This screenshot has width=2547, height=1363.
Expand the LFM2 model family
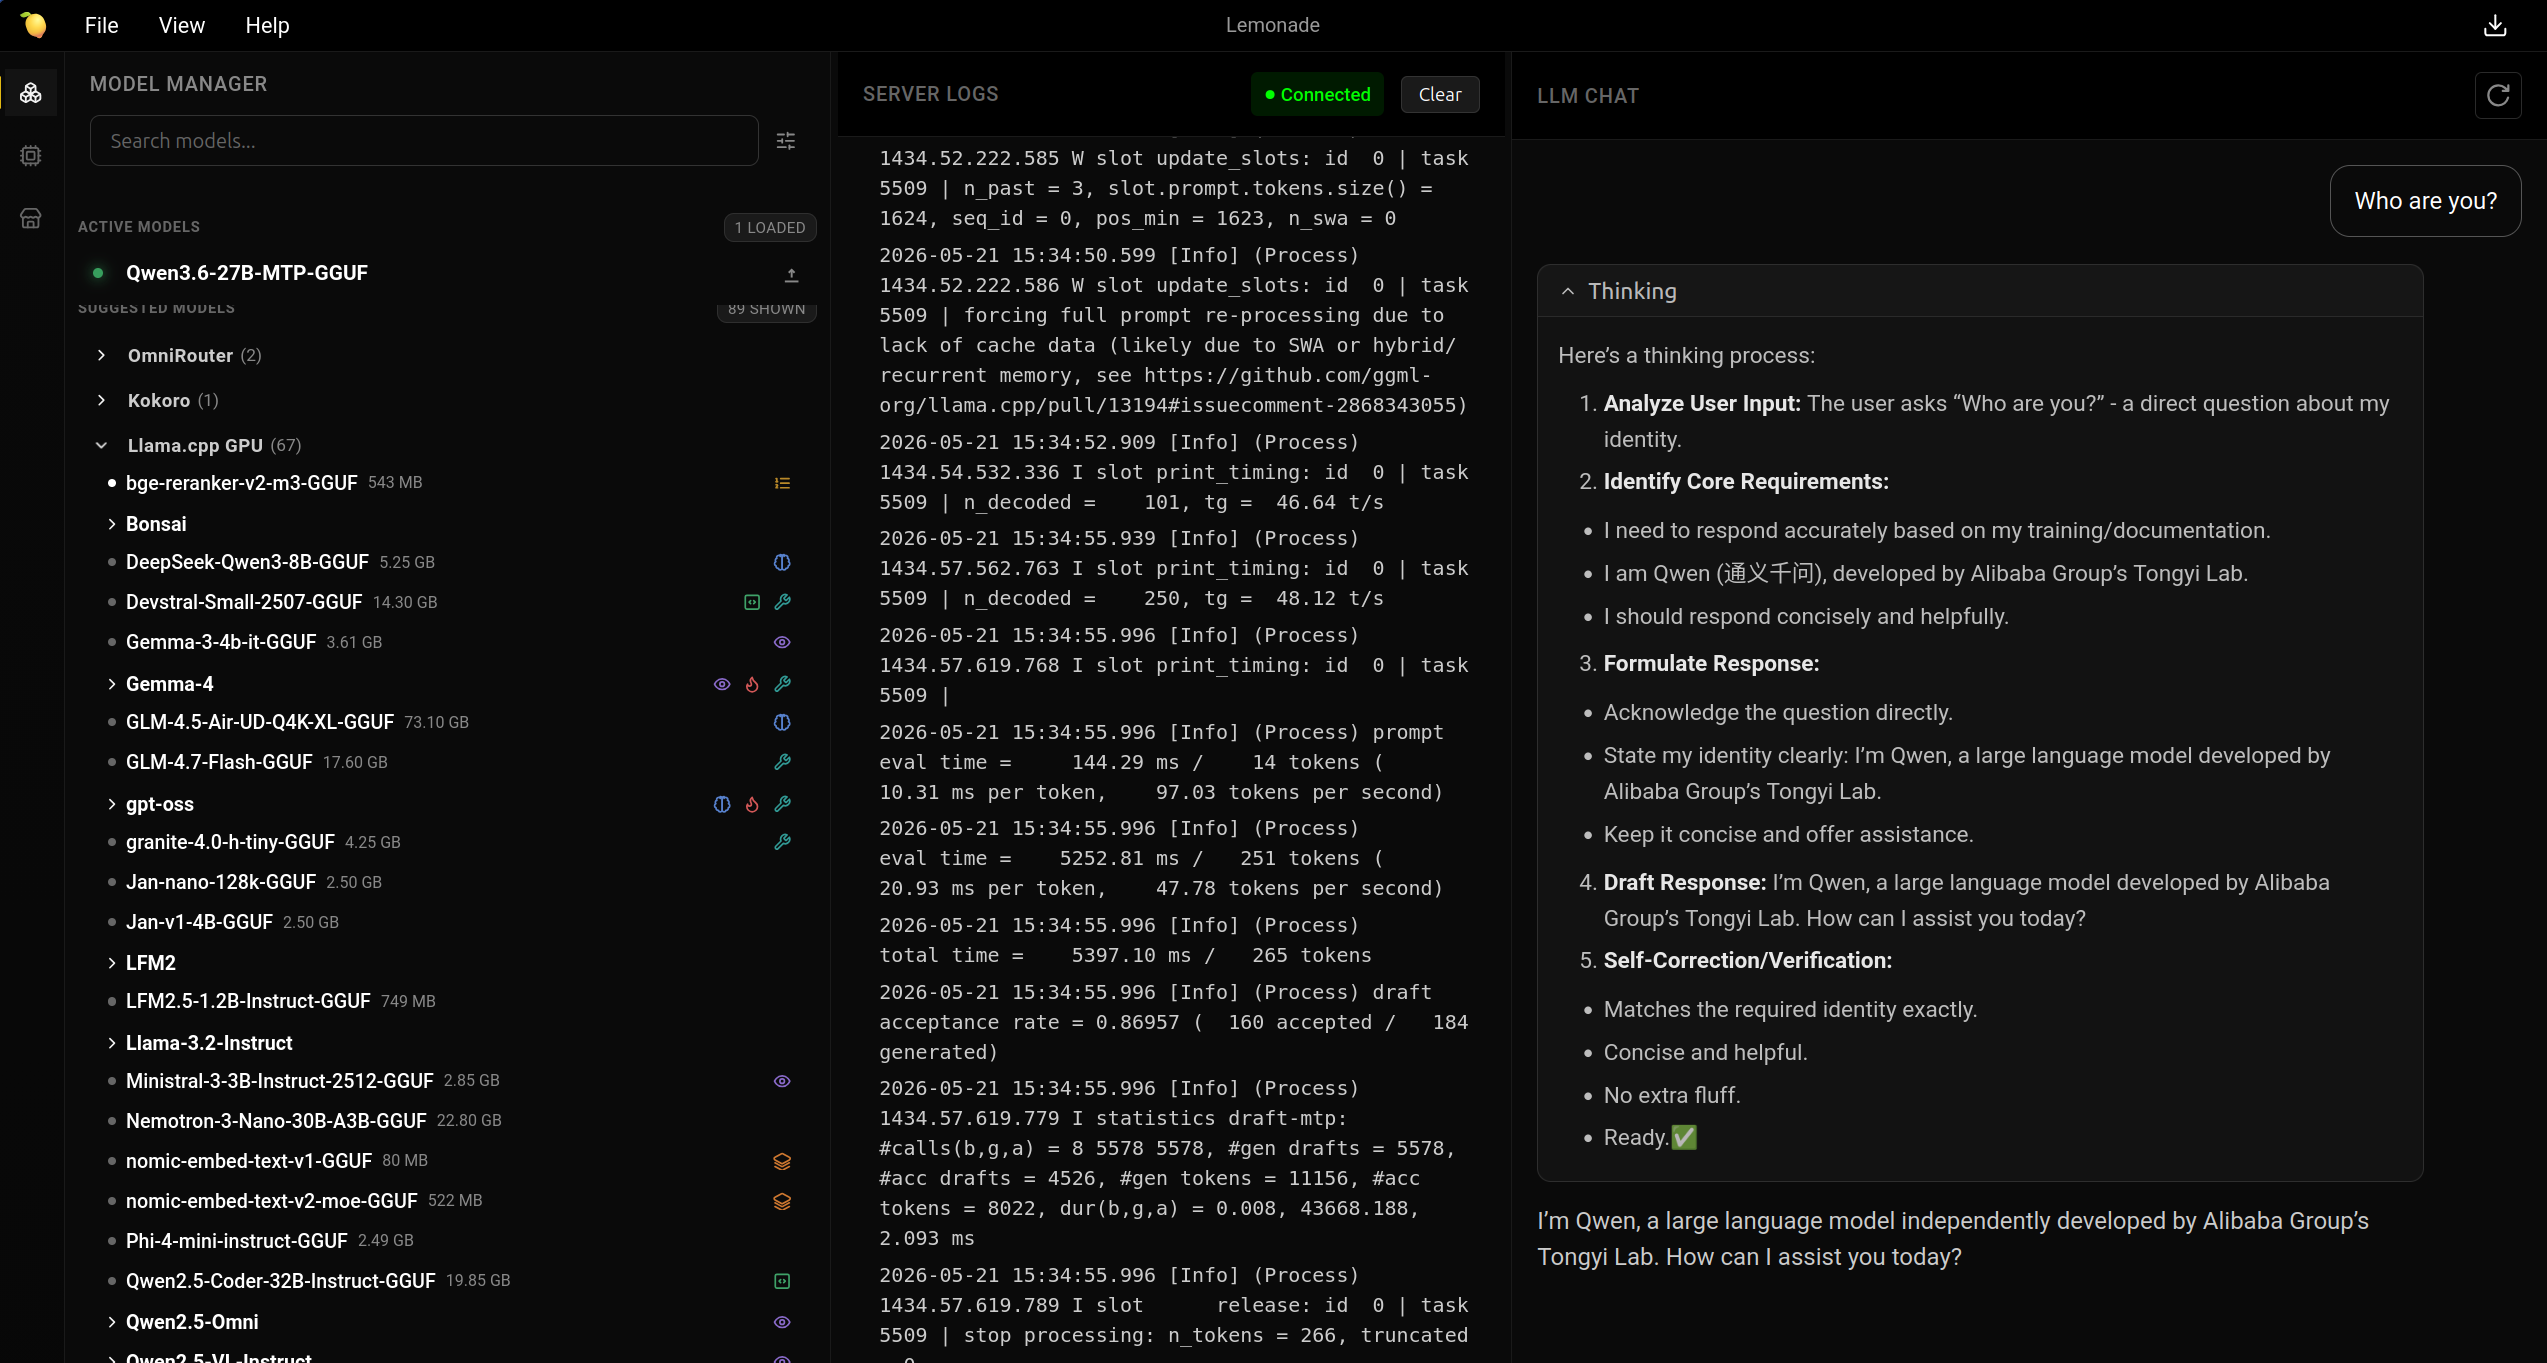111,963
